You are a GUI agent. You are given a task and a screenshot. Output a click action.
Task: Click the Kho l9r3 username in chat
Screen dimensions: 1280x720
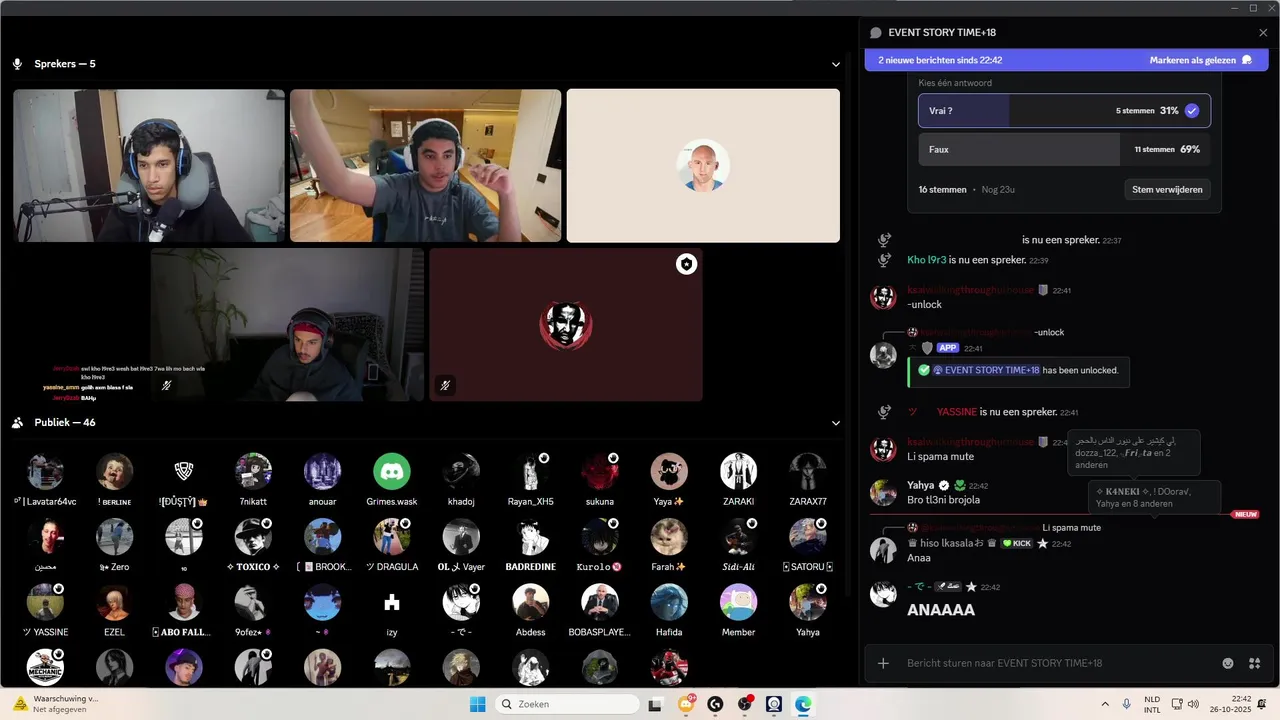(x=929, y=260)
